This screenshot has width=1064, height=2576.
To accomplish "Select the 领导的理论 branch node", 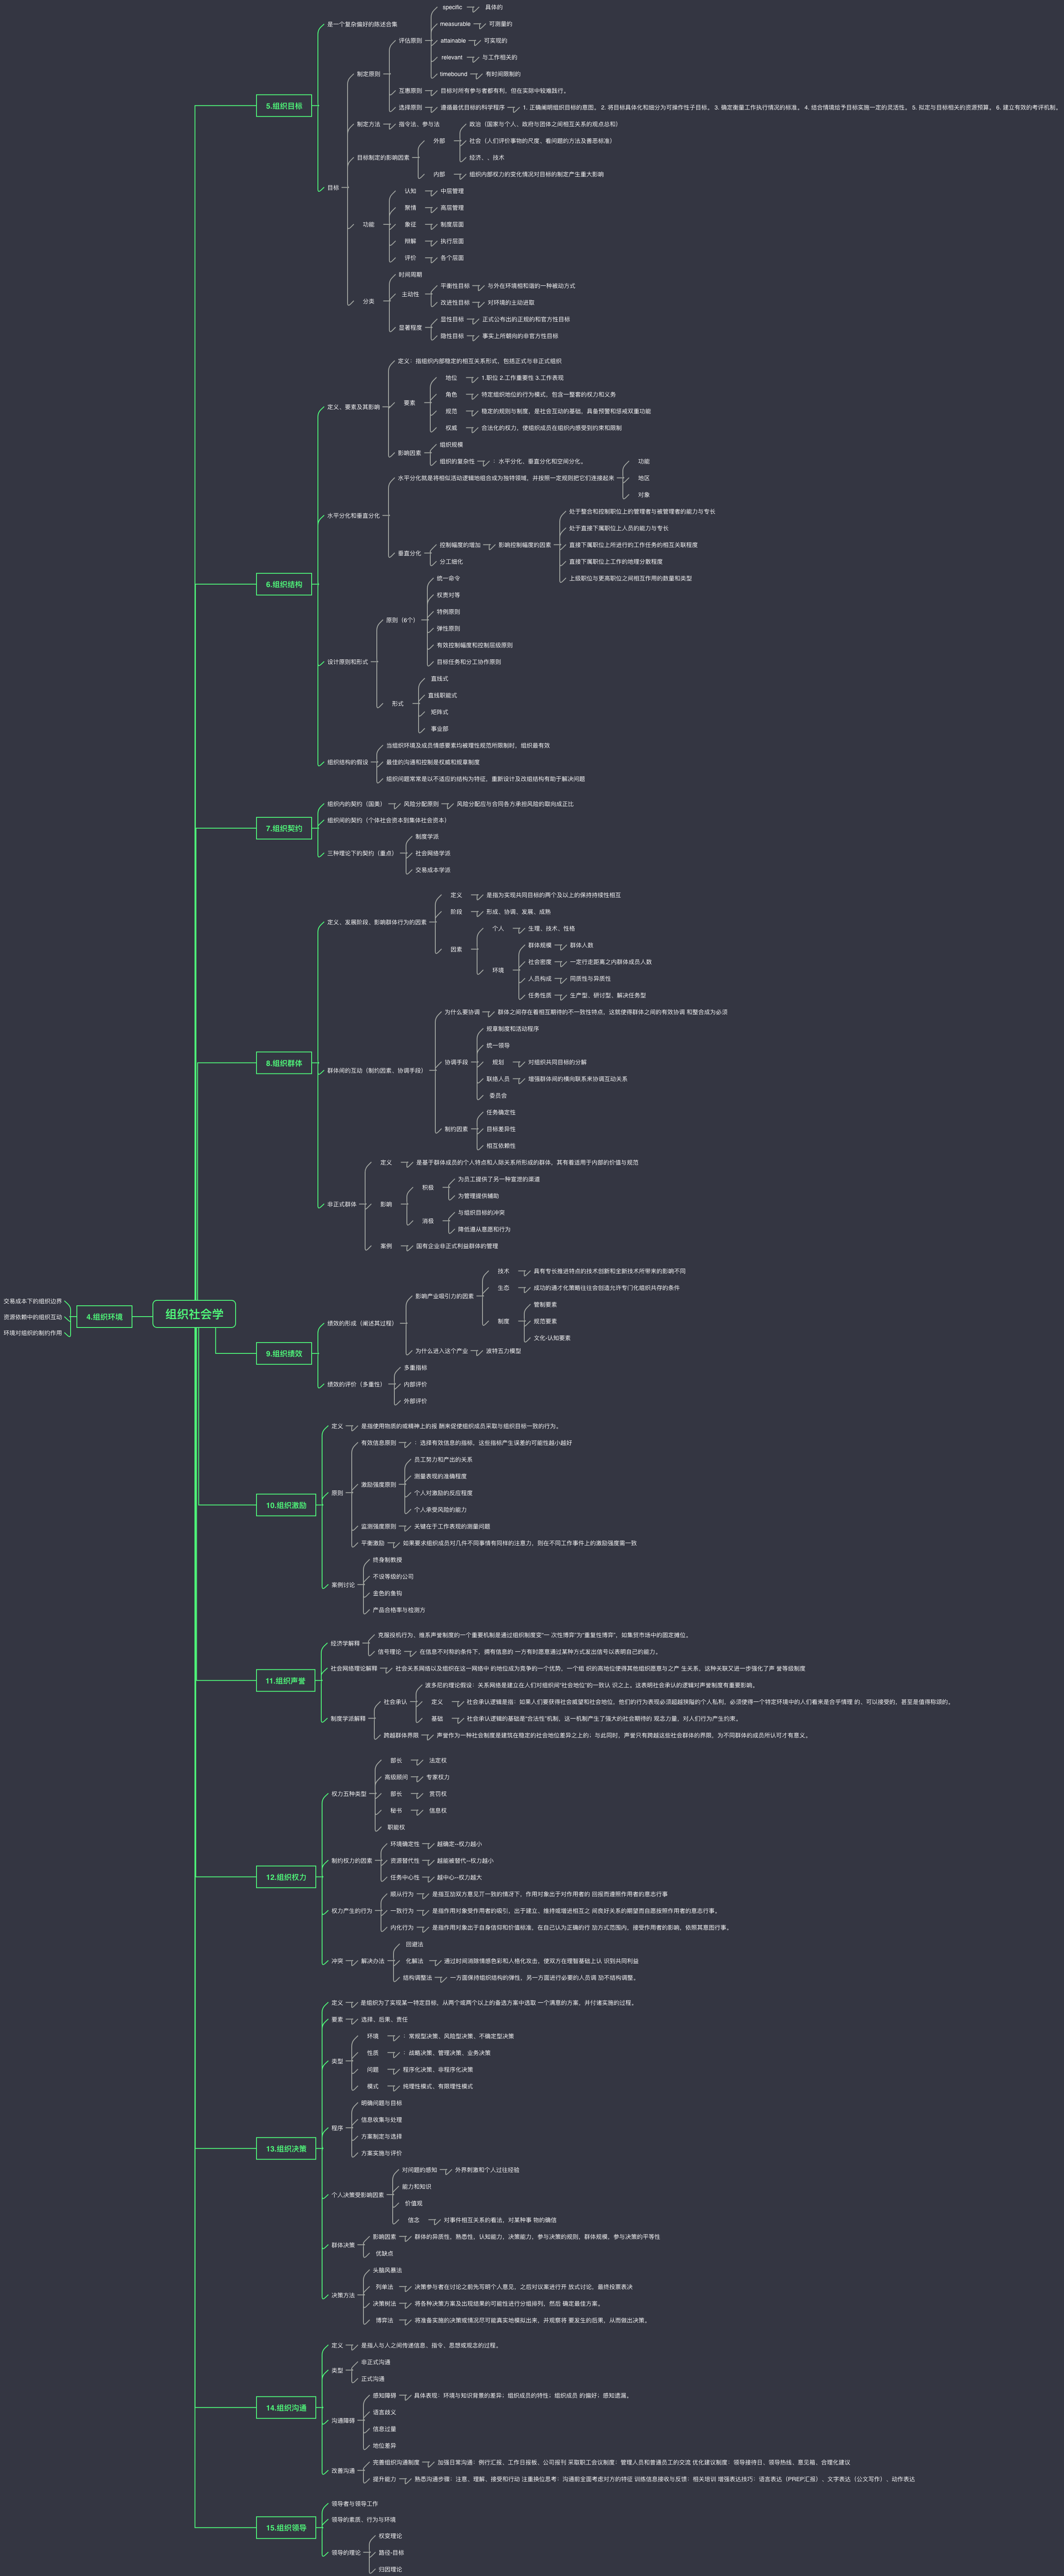I will [x=346, y=2553].
